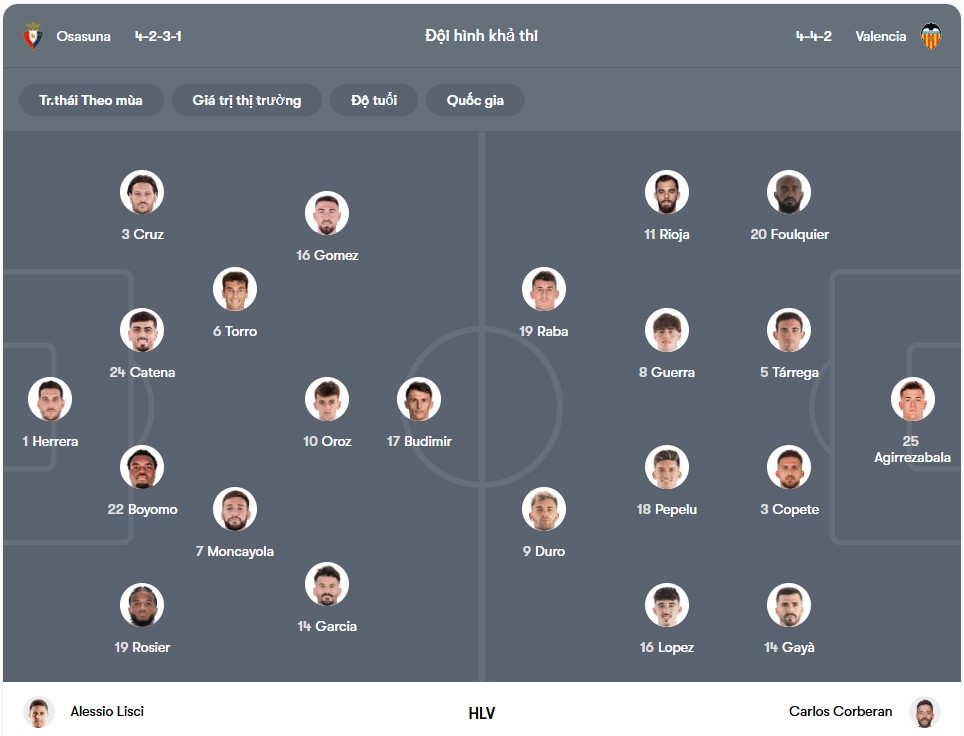964x736 pixels.
Task: Enable the Độ tuổi filter
Action: tap(374, 100)
